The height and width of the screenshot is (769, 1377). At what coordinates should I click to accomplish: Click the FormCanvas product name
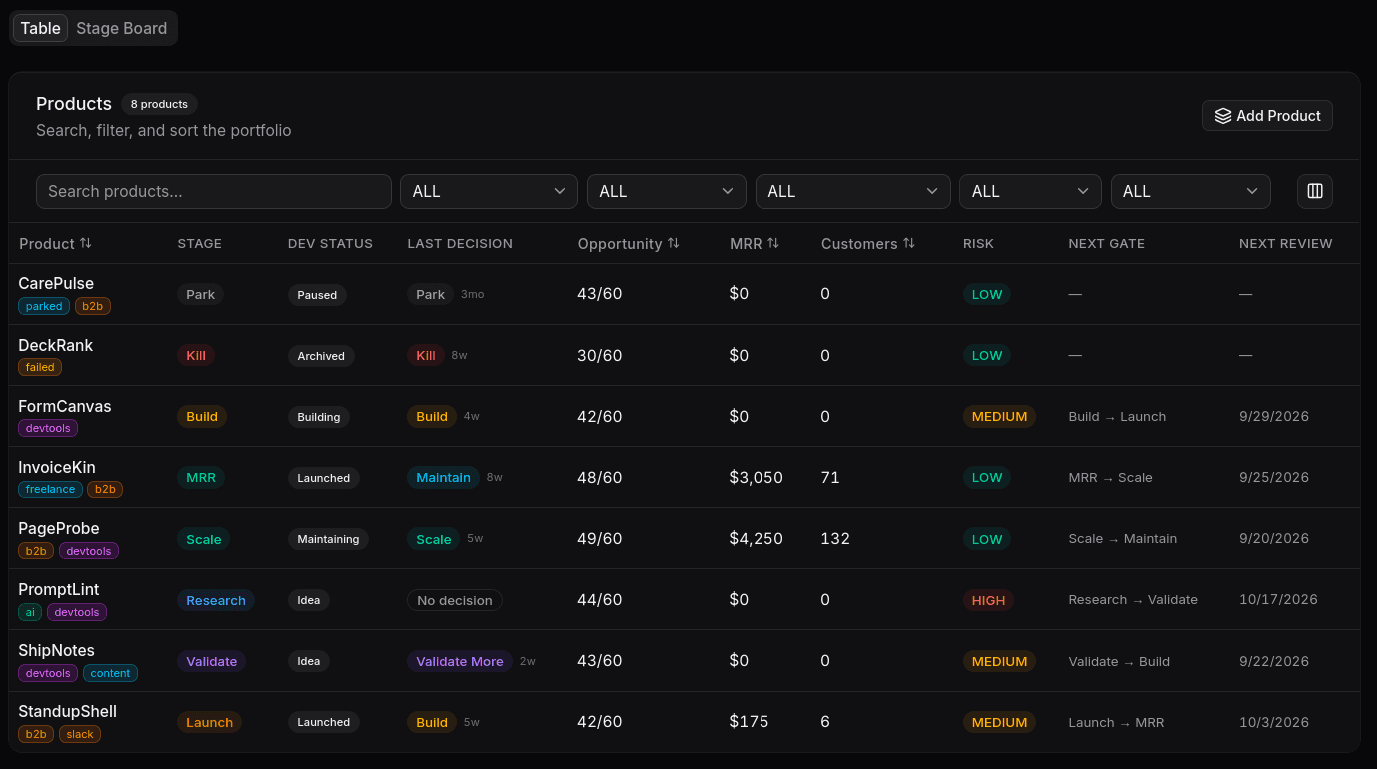[x=65, y=406]
